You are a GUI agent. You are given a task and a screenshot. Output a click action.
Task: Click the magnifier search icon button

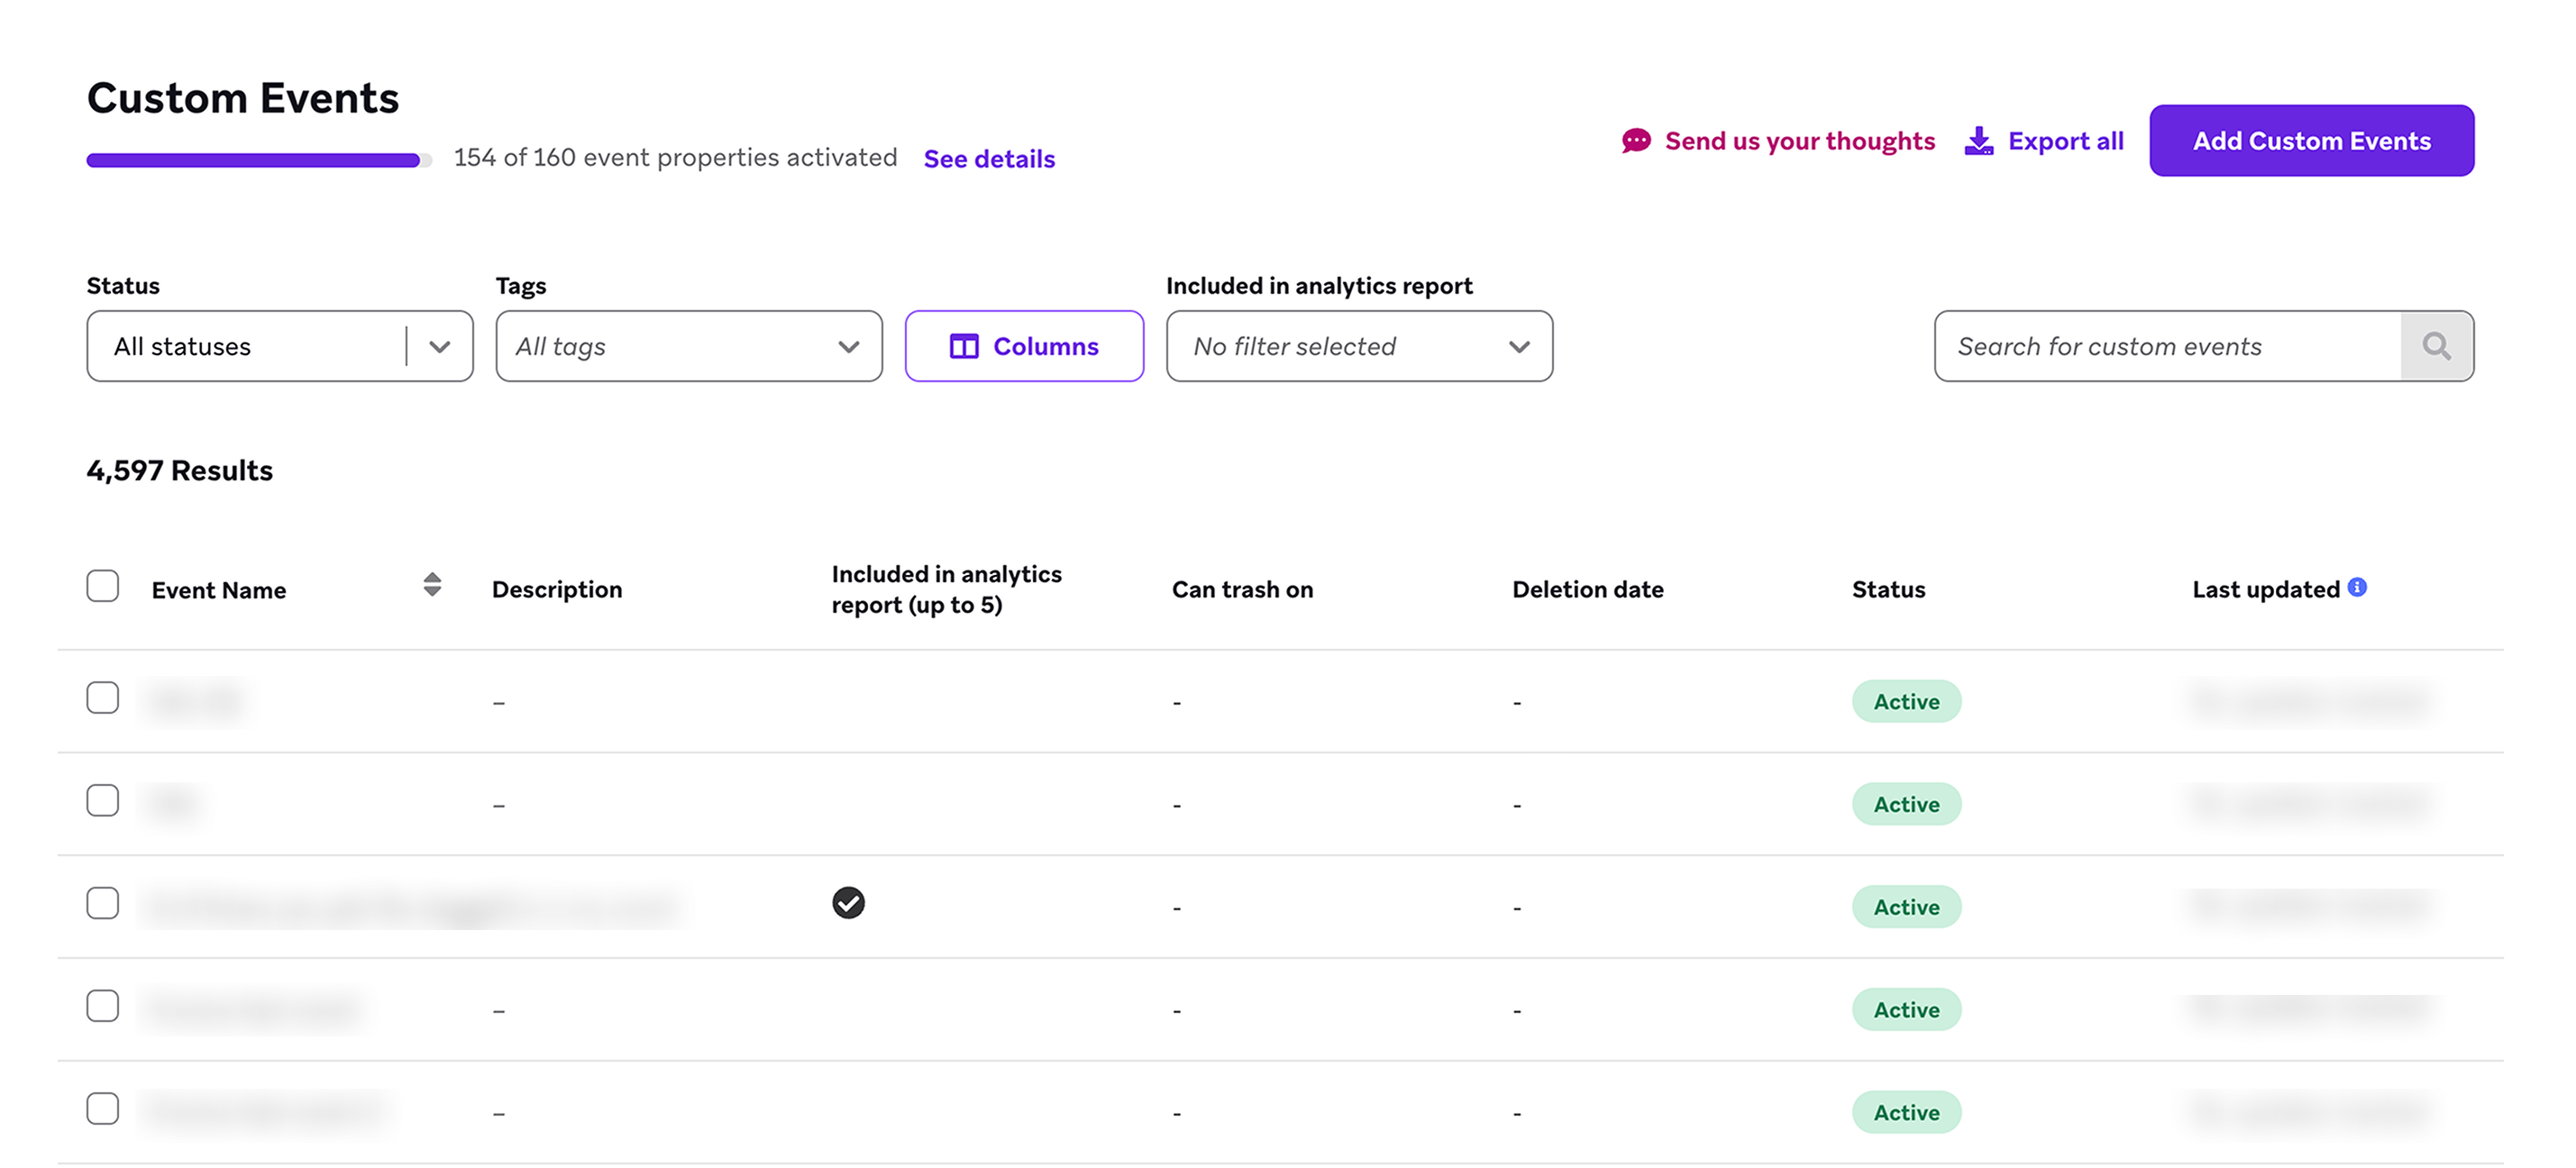tap(2436, 346)
